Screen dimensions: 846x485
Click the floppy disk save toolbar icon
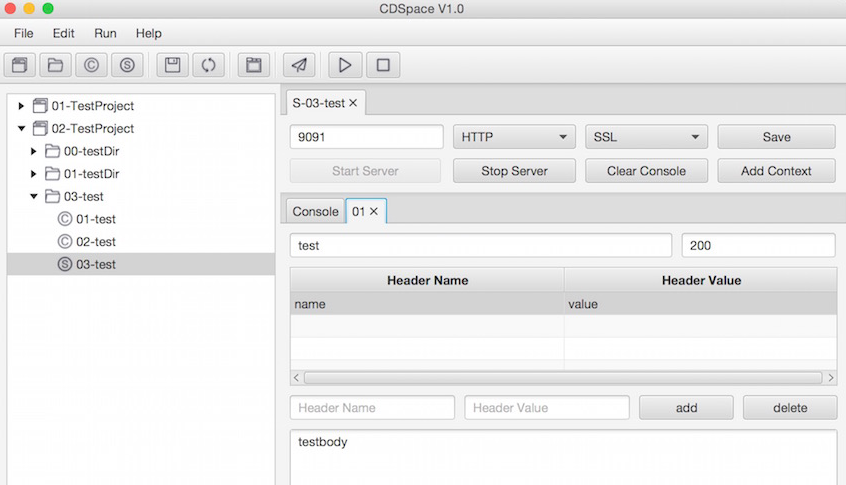[x=173, y=65]
